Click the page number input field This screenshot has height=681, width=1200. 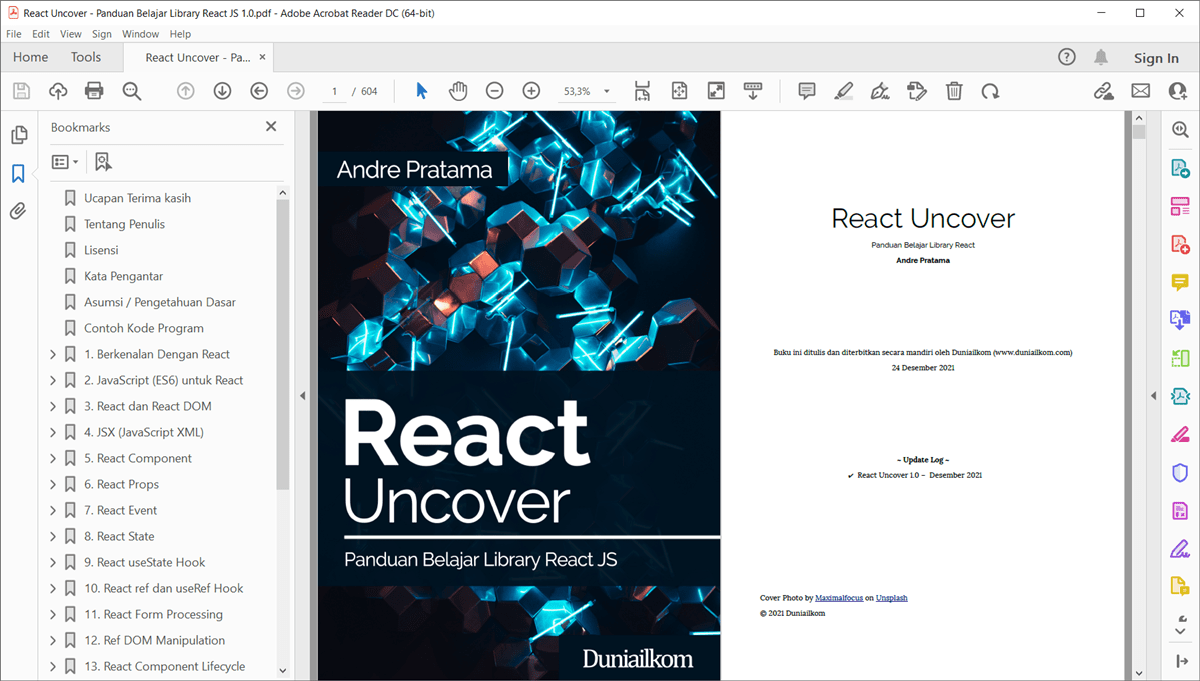[x=335, y=91]
